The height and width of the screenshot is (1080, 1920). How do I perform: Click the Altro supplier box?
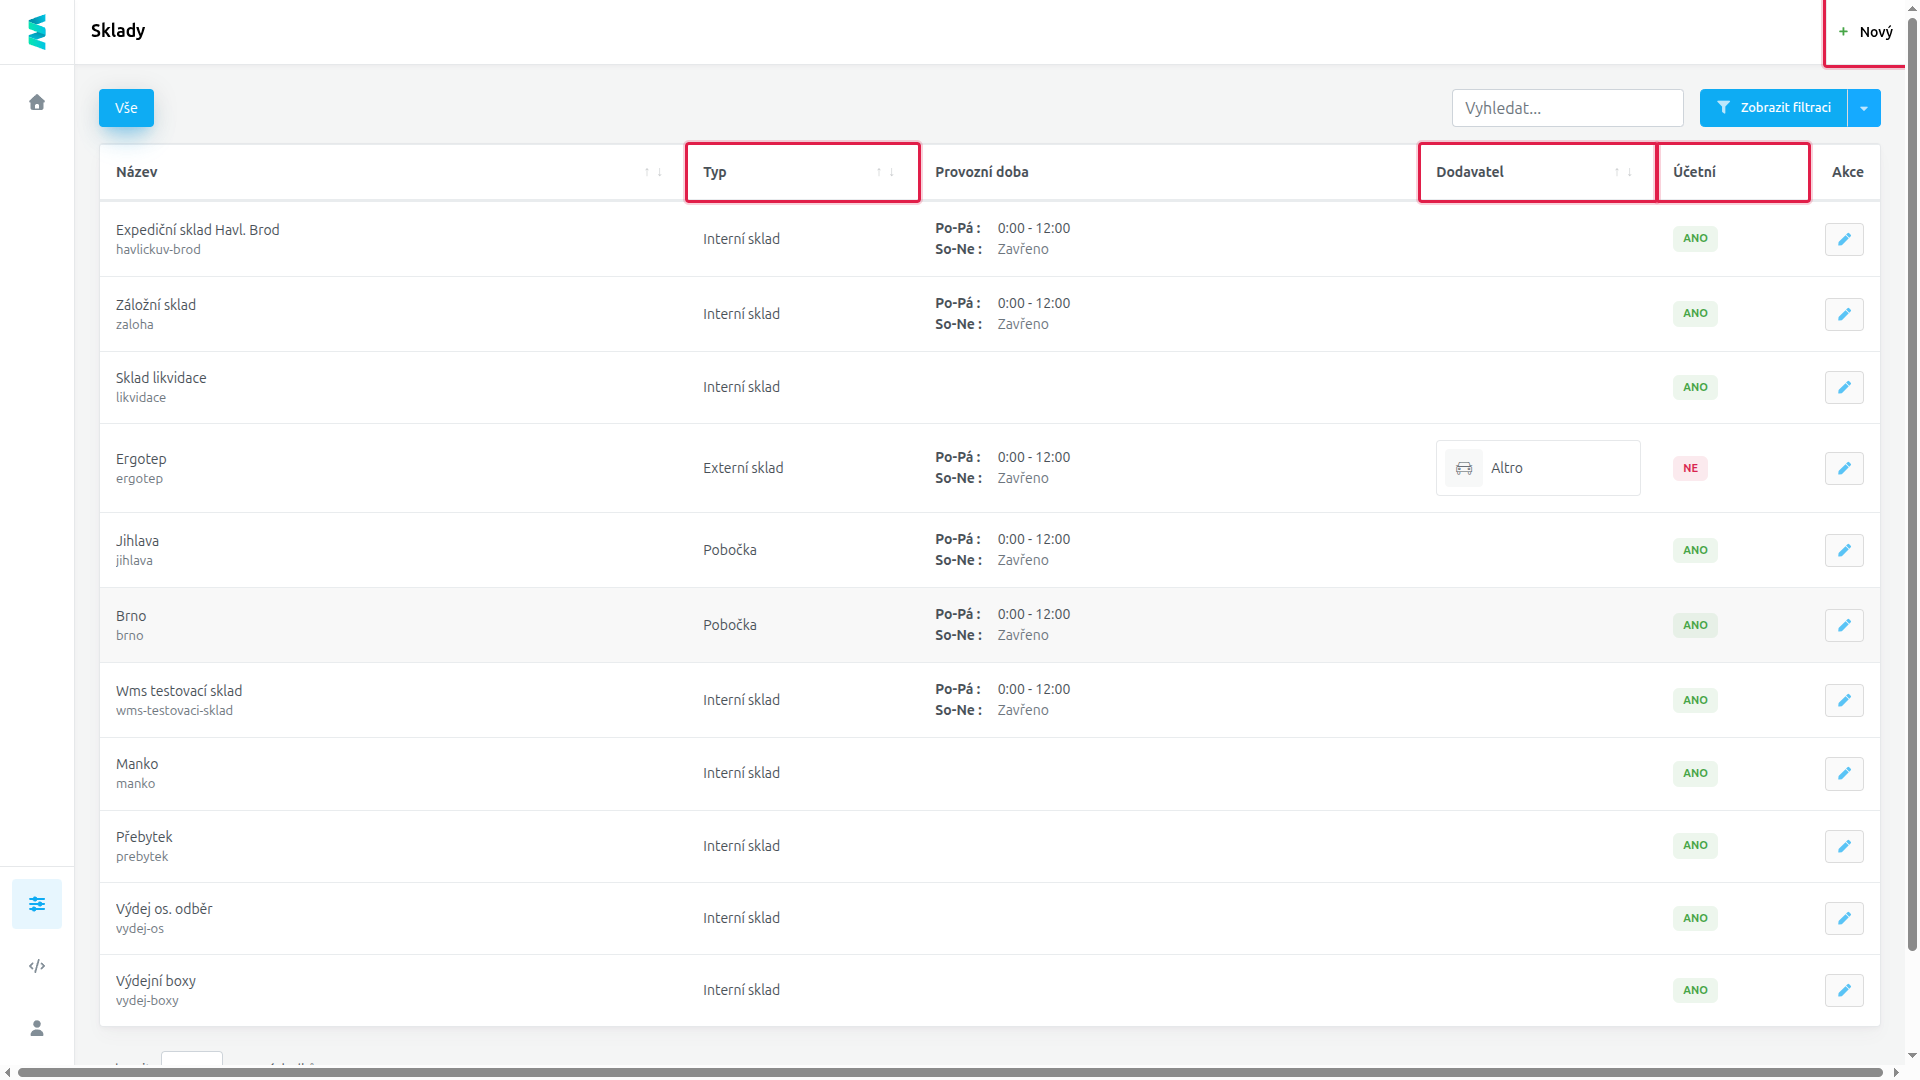[x=1538, y=468]
